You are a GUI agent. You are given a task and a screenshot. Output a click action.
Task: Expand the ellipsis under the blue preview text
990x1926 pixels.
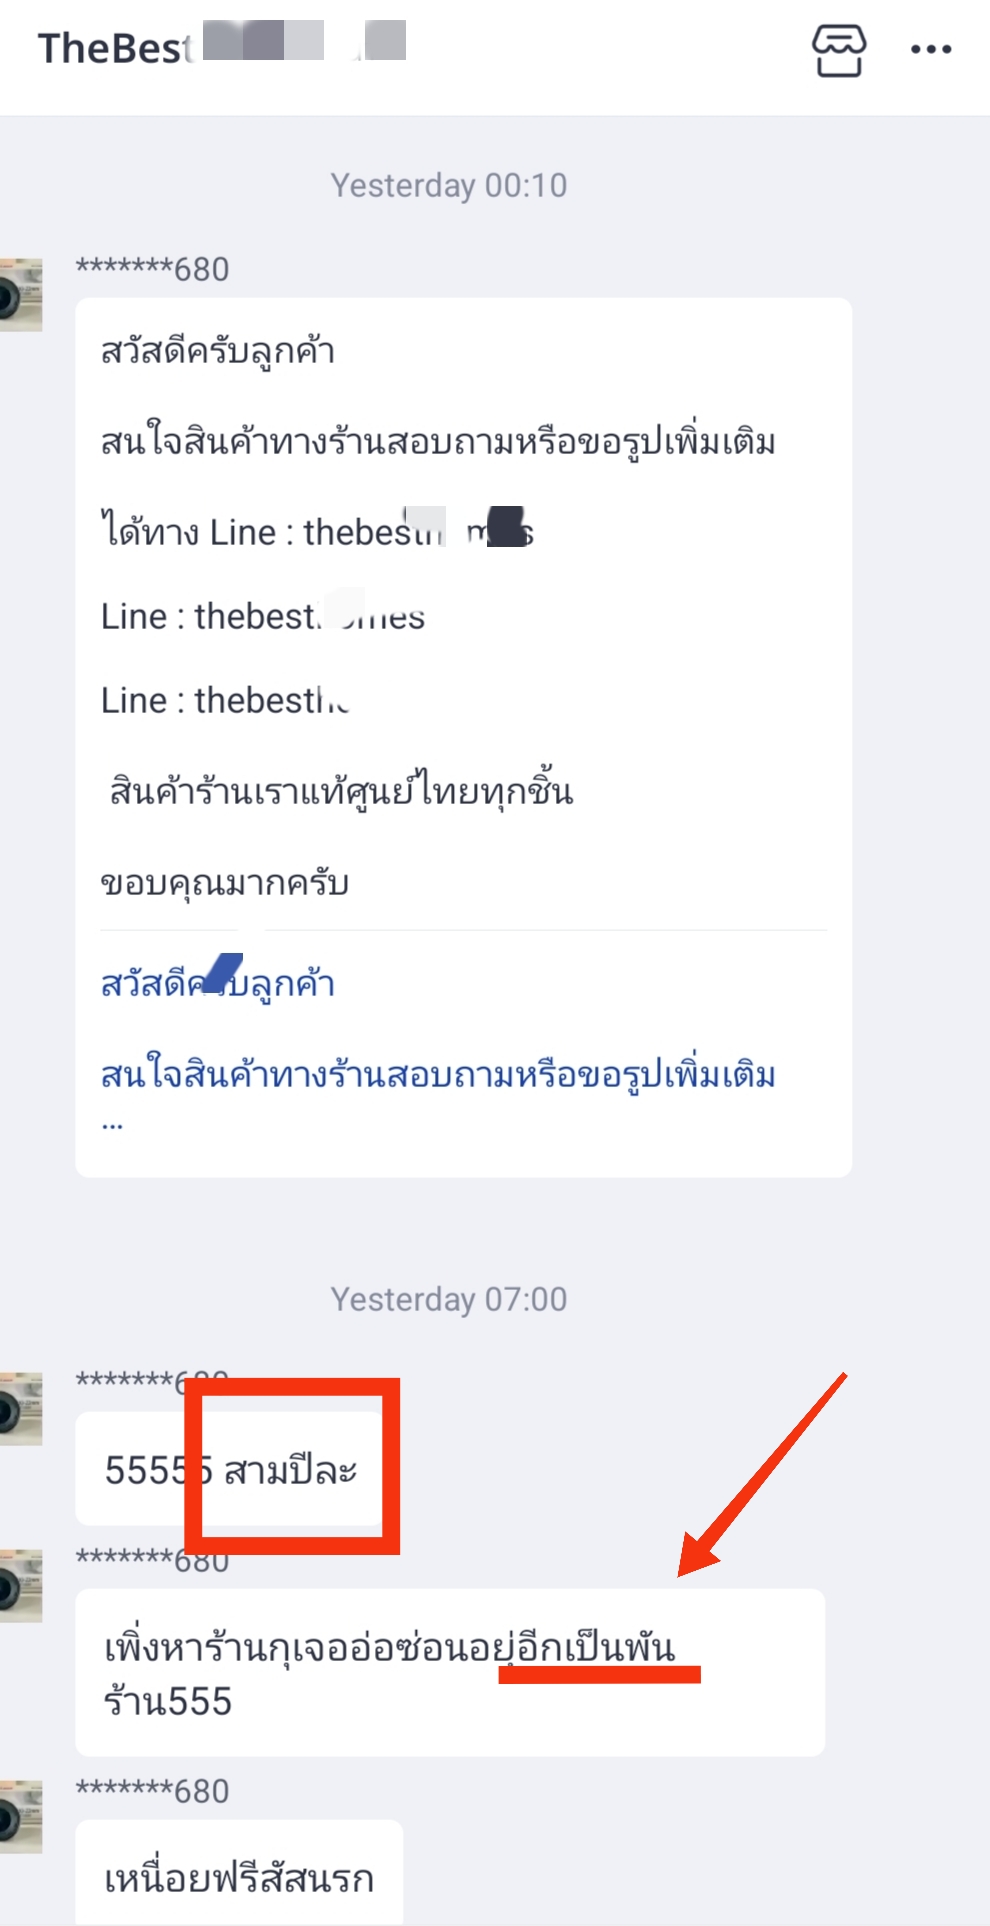[x=112, y=1124]
